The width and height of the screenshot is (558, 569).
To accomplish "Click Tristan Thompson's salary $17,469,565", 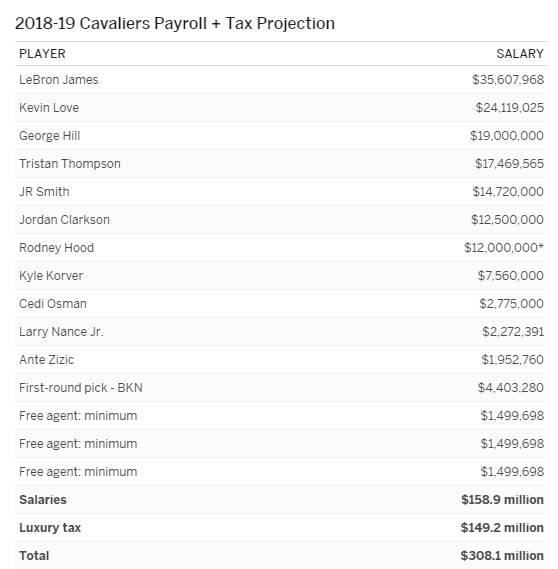I will (509, 163).
